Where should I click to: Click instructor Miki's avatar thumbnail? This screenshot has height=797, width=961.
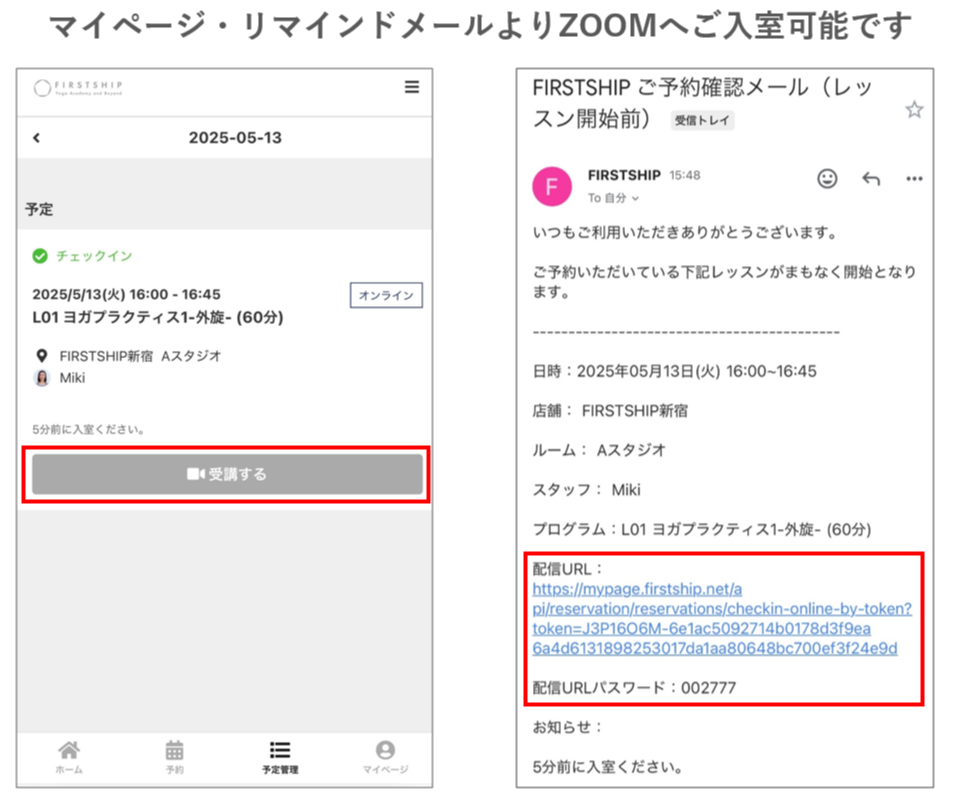pyautogui.click(x=42, y=378)
